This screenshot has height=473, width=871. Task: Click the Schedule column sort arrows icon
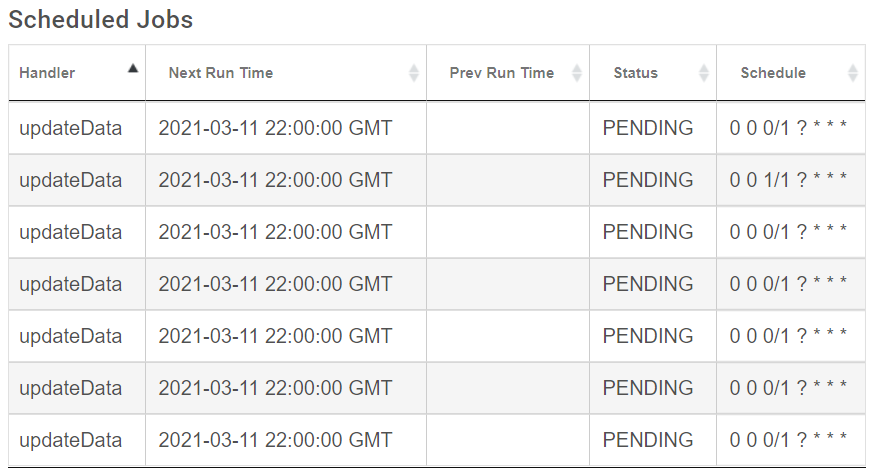(x=853, y=73)
